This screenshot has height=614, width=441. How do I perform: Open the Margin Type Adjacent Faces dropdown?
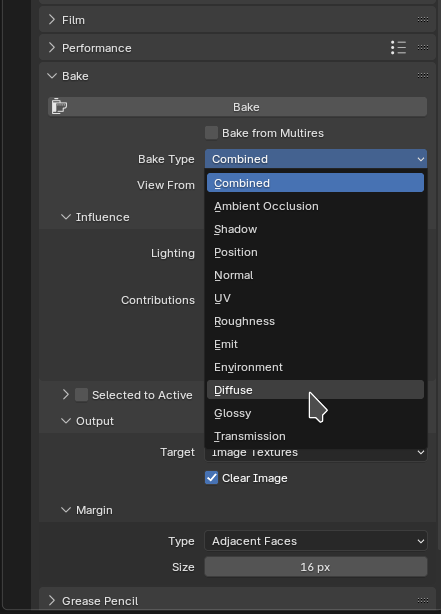point(316,541)
